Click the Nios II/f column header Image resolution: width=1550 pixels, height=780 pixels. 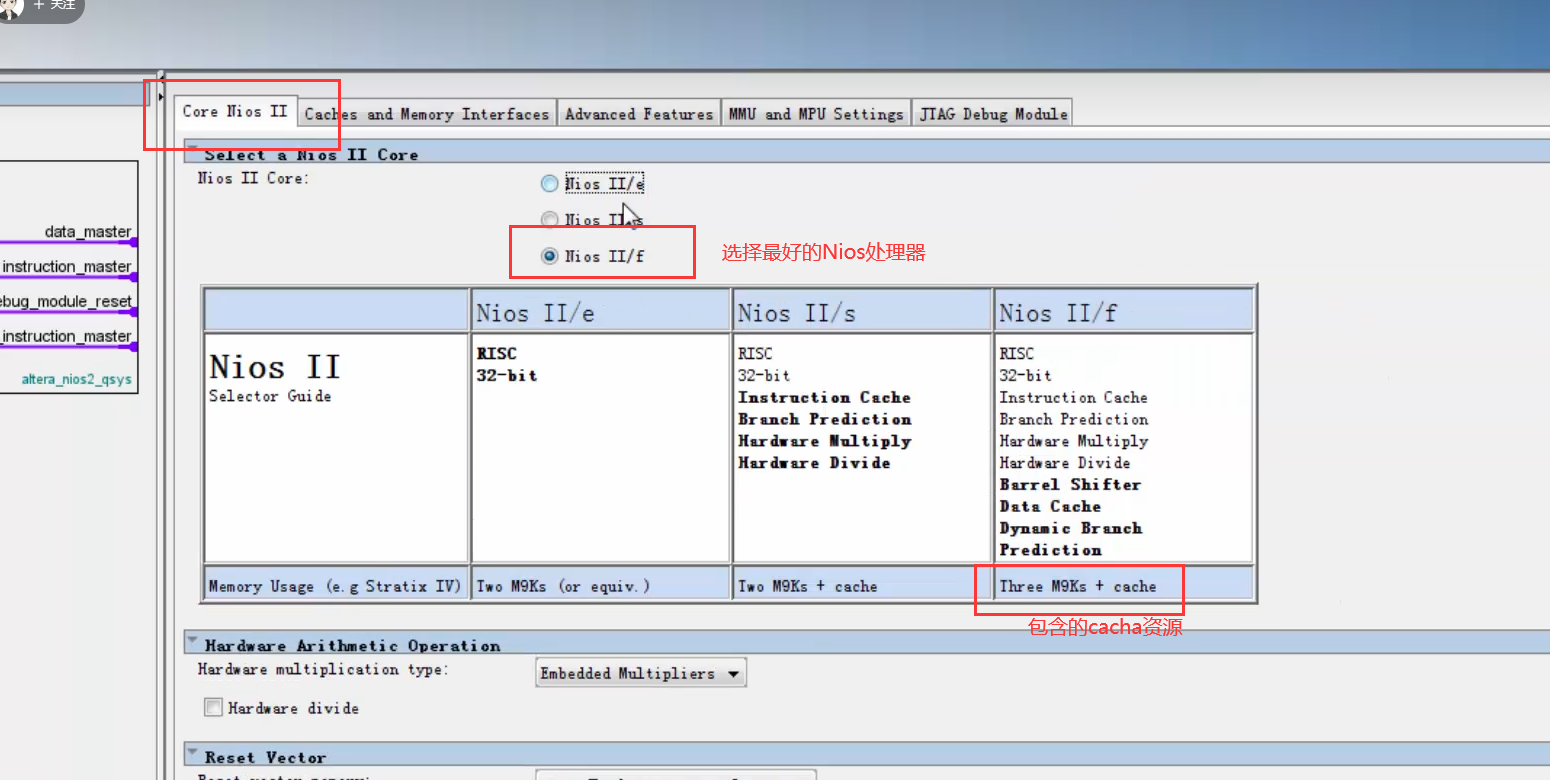pos(1124,312)
